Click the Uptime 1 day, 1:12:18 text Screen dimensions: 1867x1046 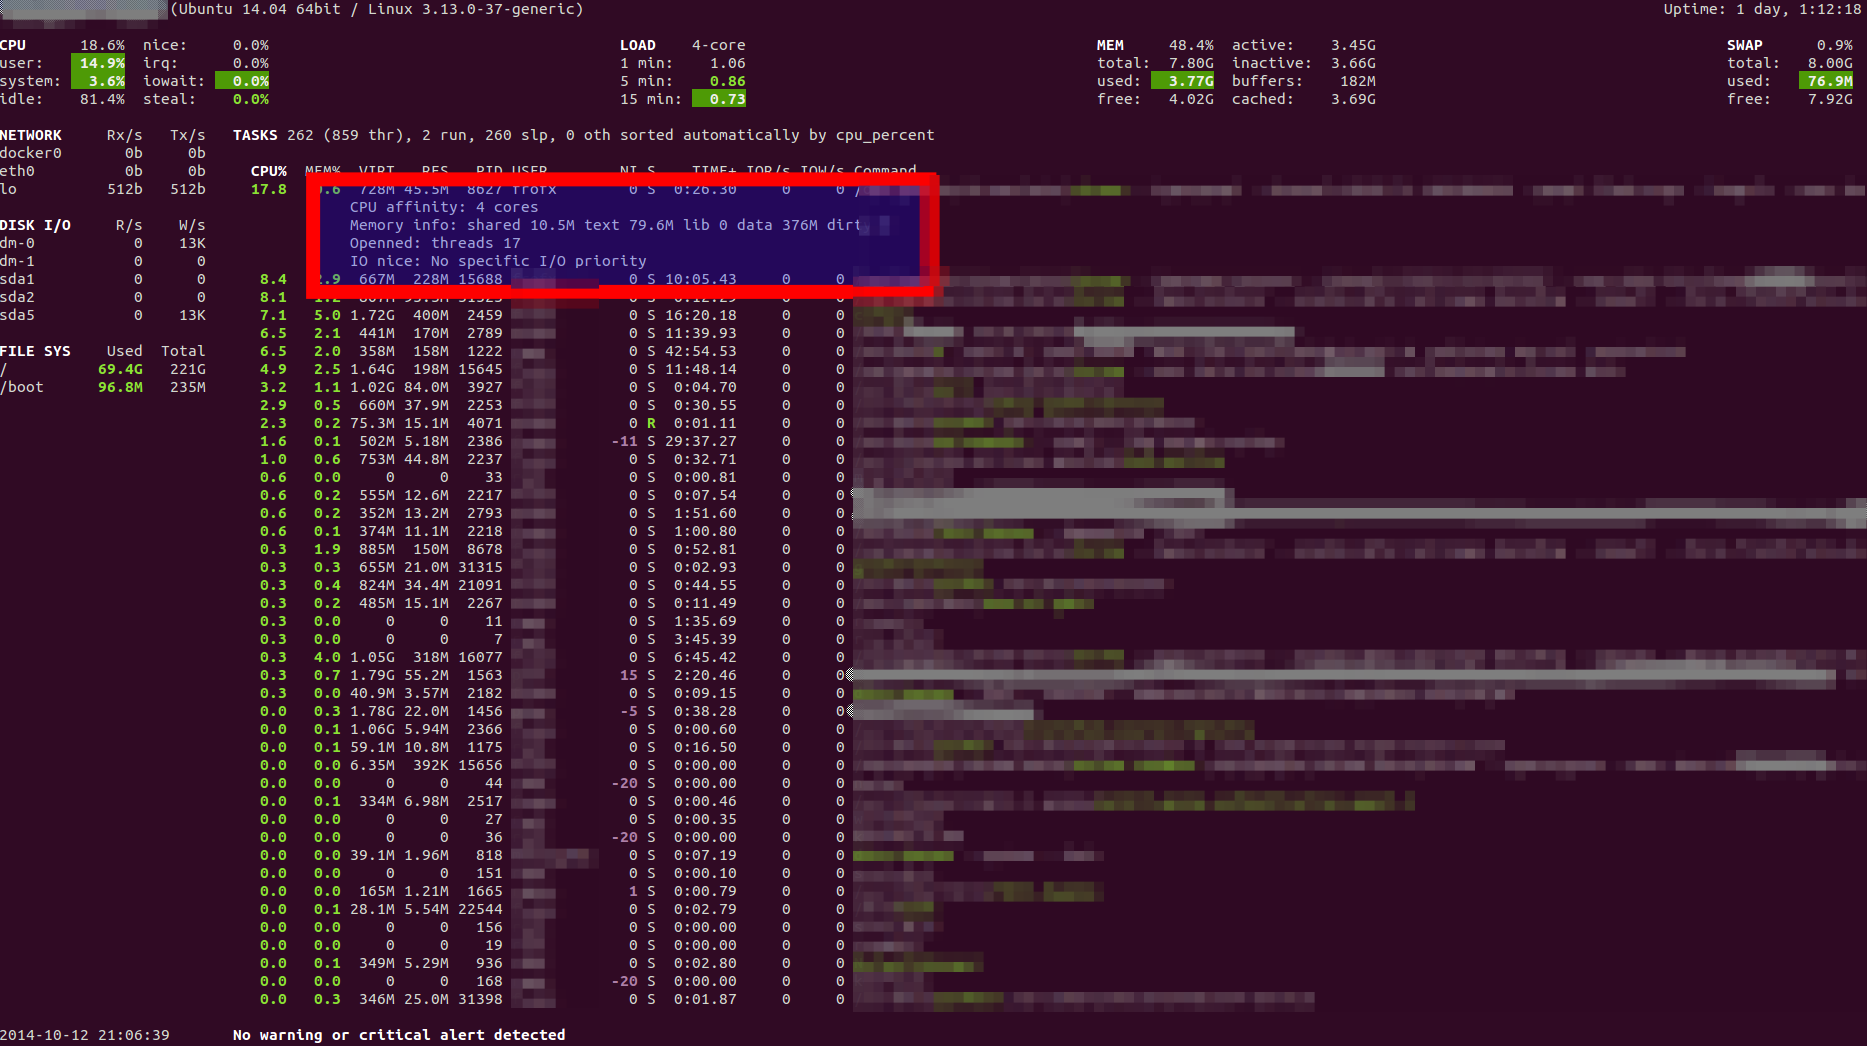coord(1763,9)
